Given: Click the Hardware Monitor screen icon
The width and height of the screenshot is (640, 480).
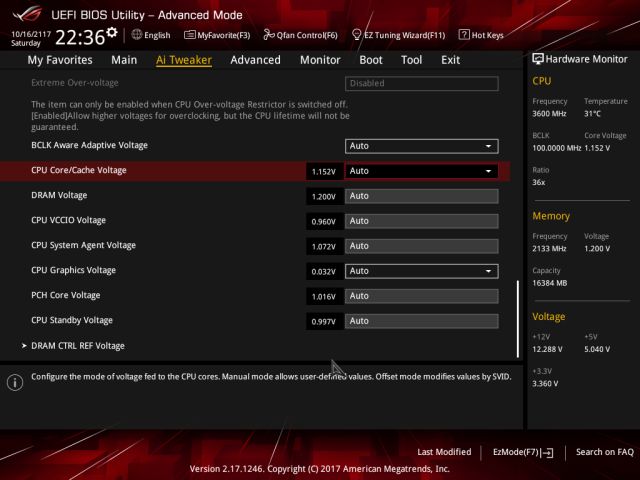Looking at the screenshot, I should [538, 59].
